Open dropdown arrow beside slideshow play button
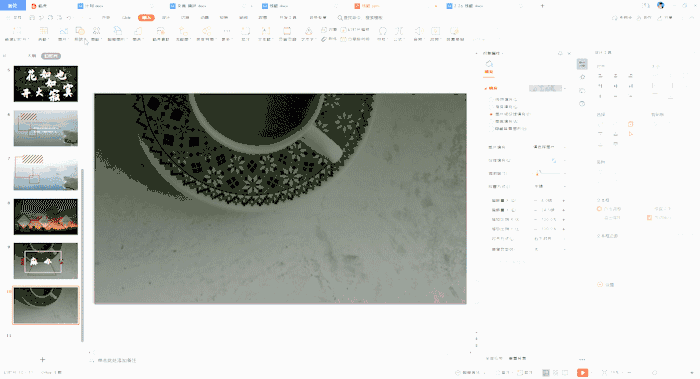The width and height of the screenshot is (700, 379). point(592,372)
